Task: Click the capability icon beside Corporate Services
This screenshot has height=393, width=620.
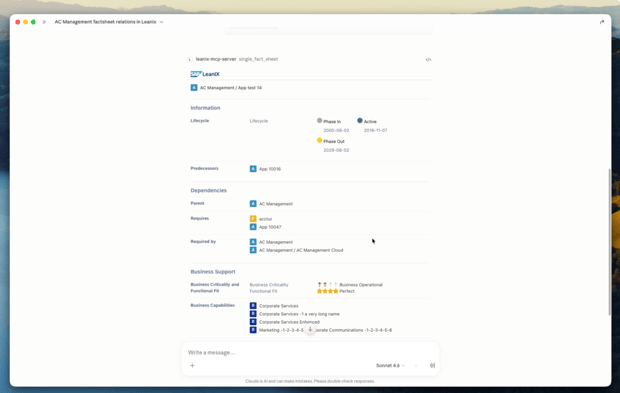Action: pyautogui.click(x=253, y=306)
